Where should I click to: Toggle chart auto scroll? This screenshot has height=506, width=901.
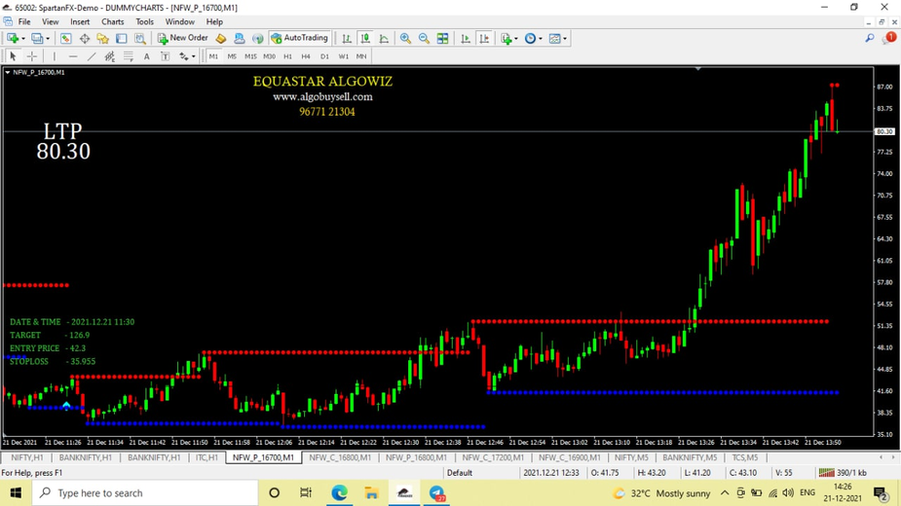(x=465, y=38)
